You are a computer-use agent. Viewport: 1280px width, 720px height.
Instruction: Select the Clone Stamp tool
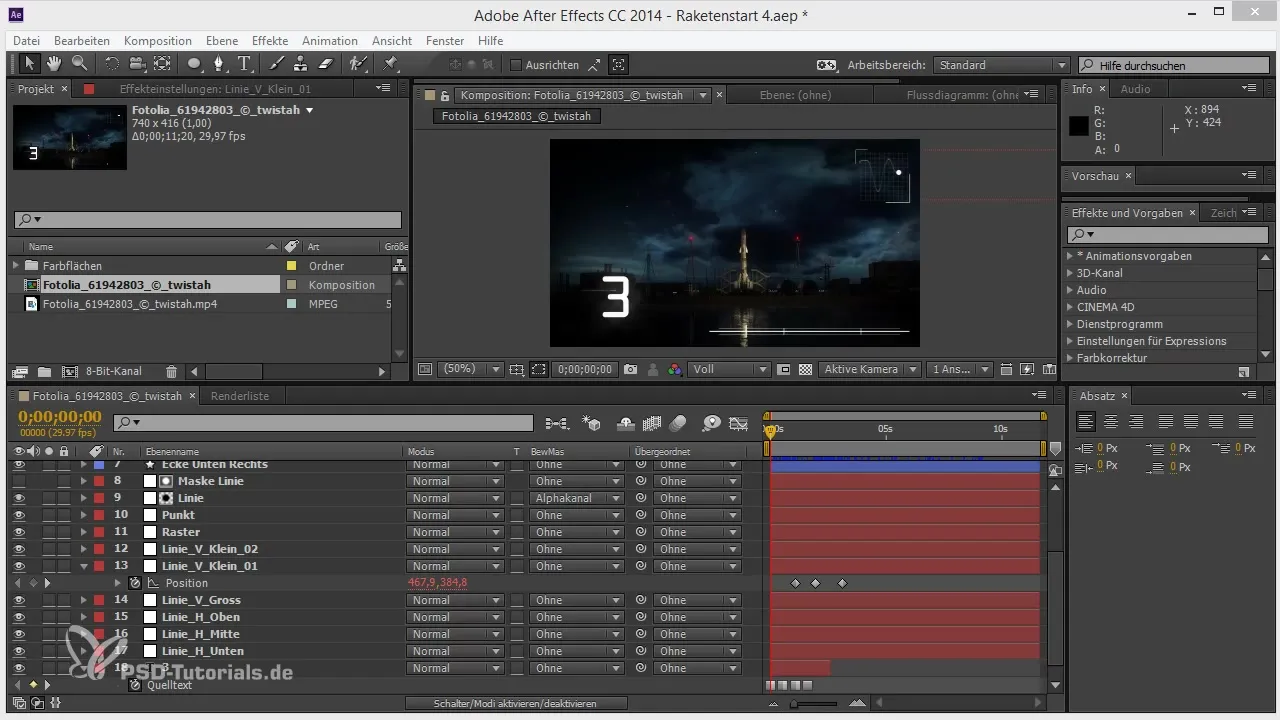[300, 64]
